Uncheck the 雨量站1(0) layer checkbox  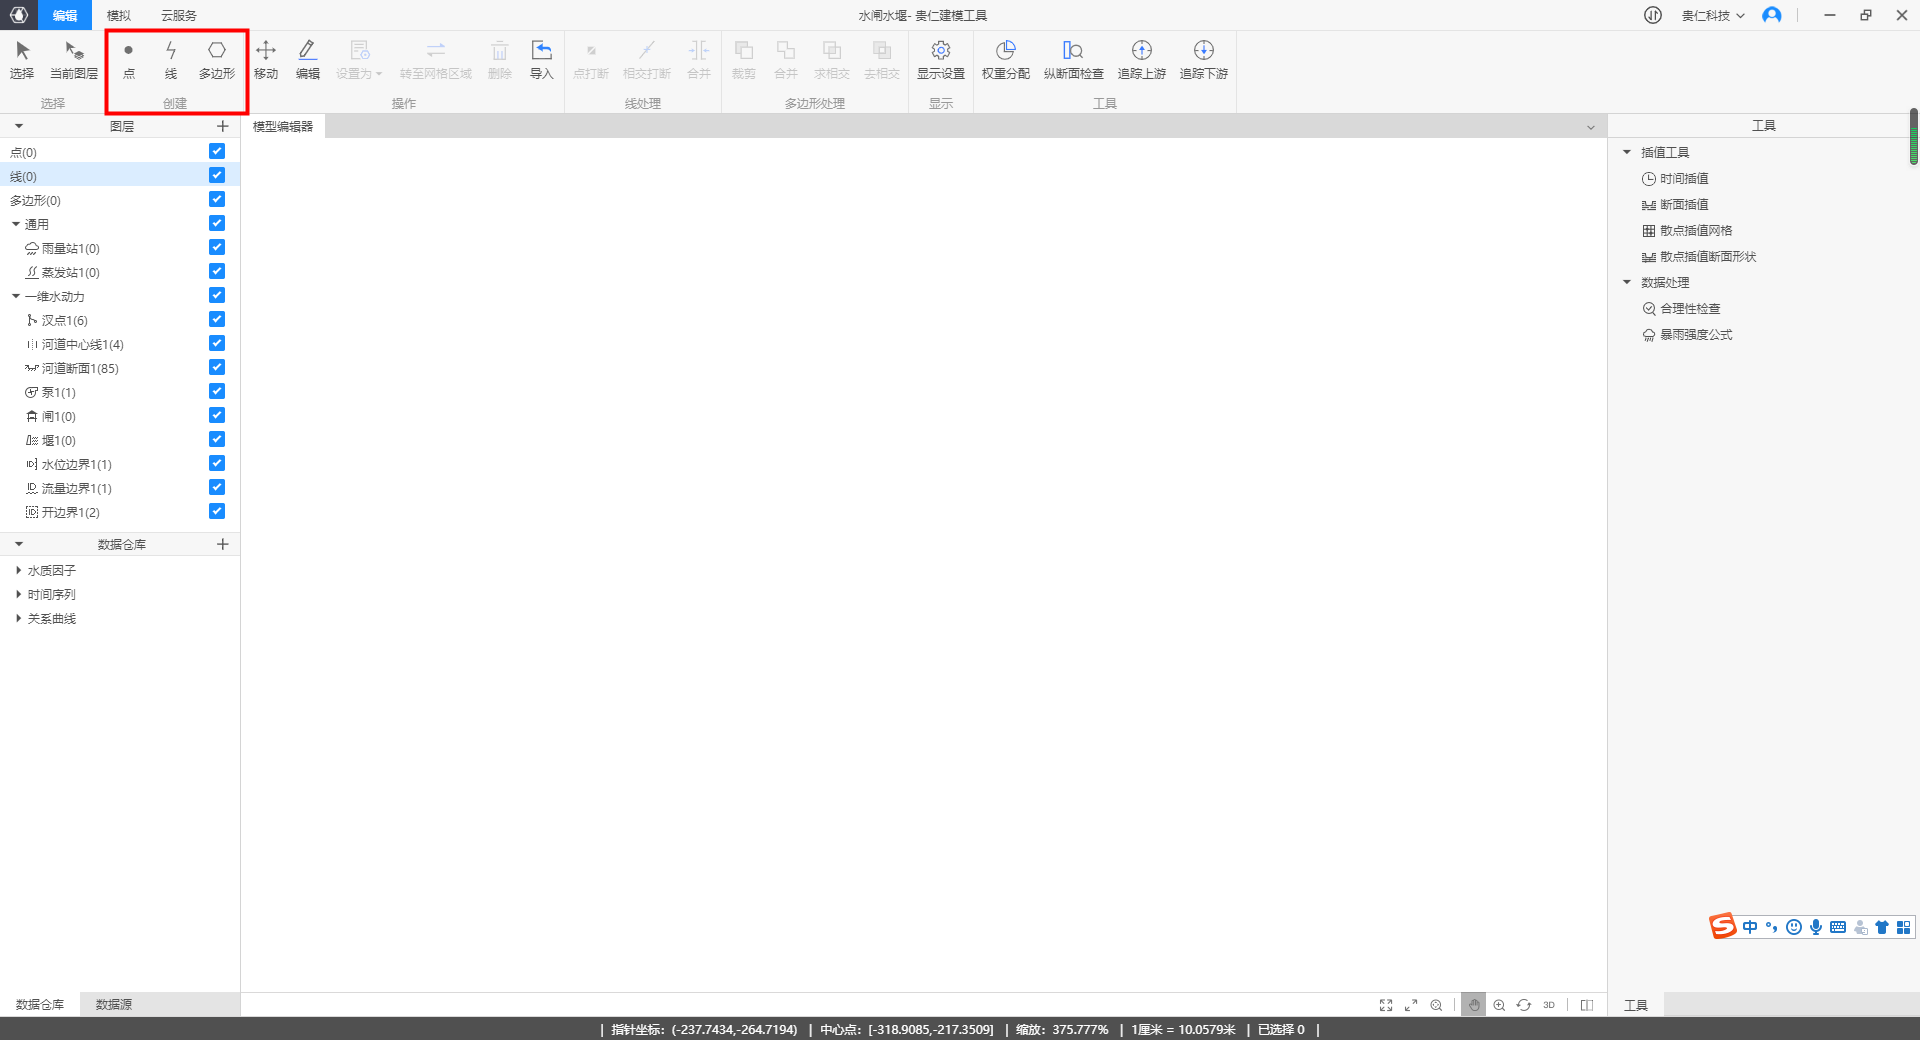pyautogui.click(x=217, y=247)
